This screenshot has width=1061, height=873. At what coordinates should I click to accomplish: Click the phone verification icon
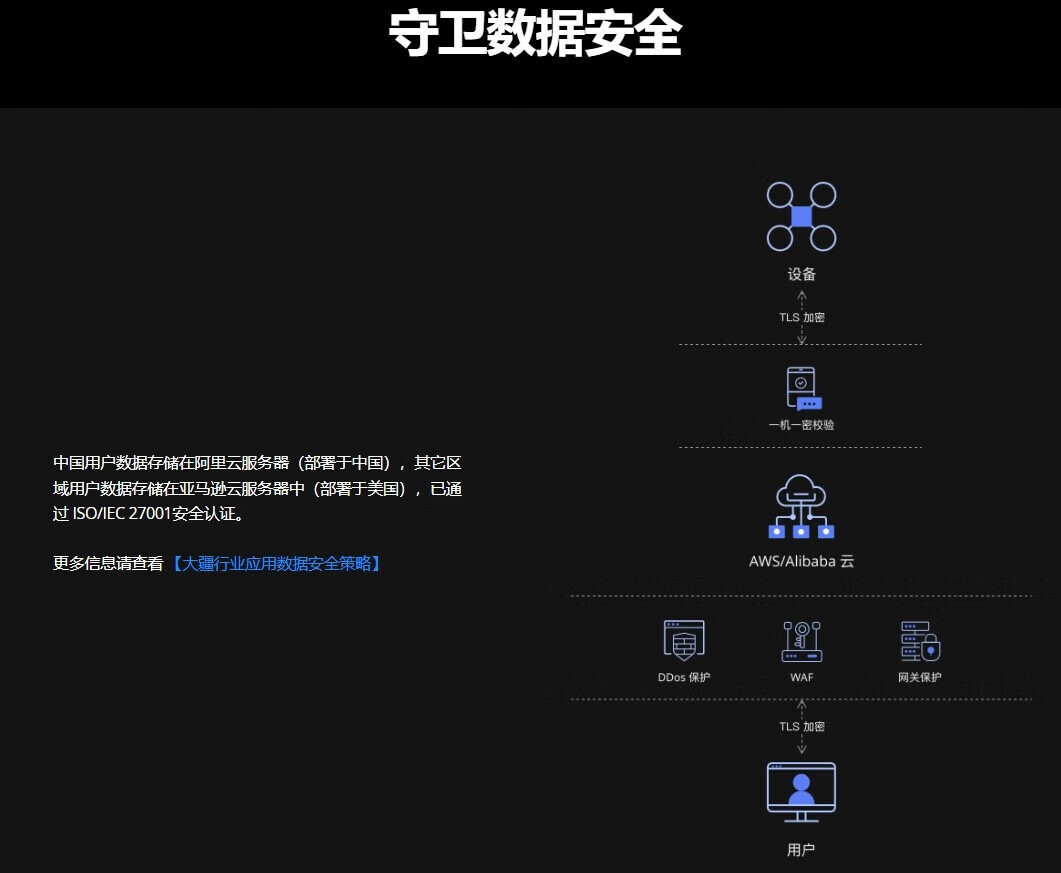(803, 389)
